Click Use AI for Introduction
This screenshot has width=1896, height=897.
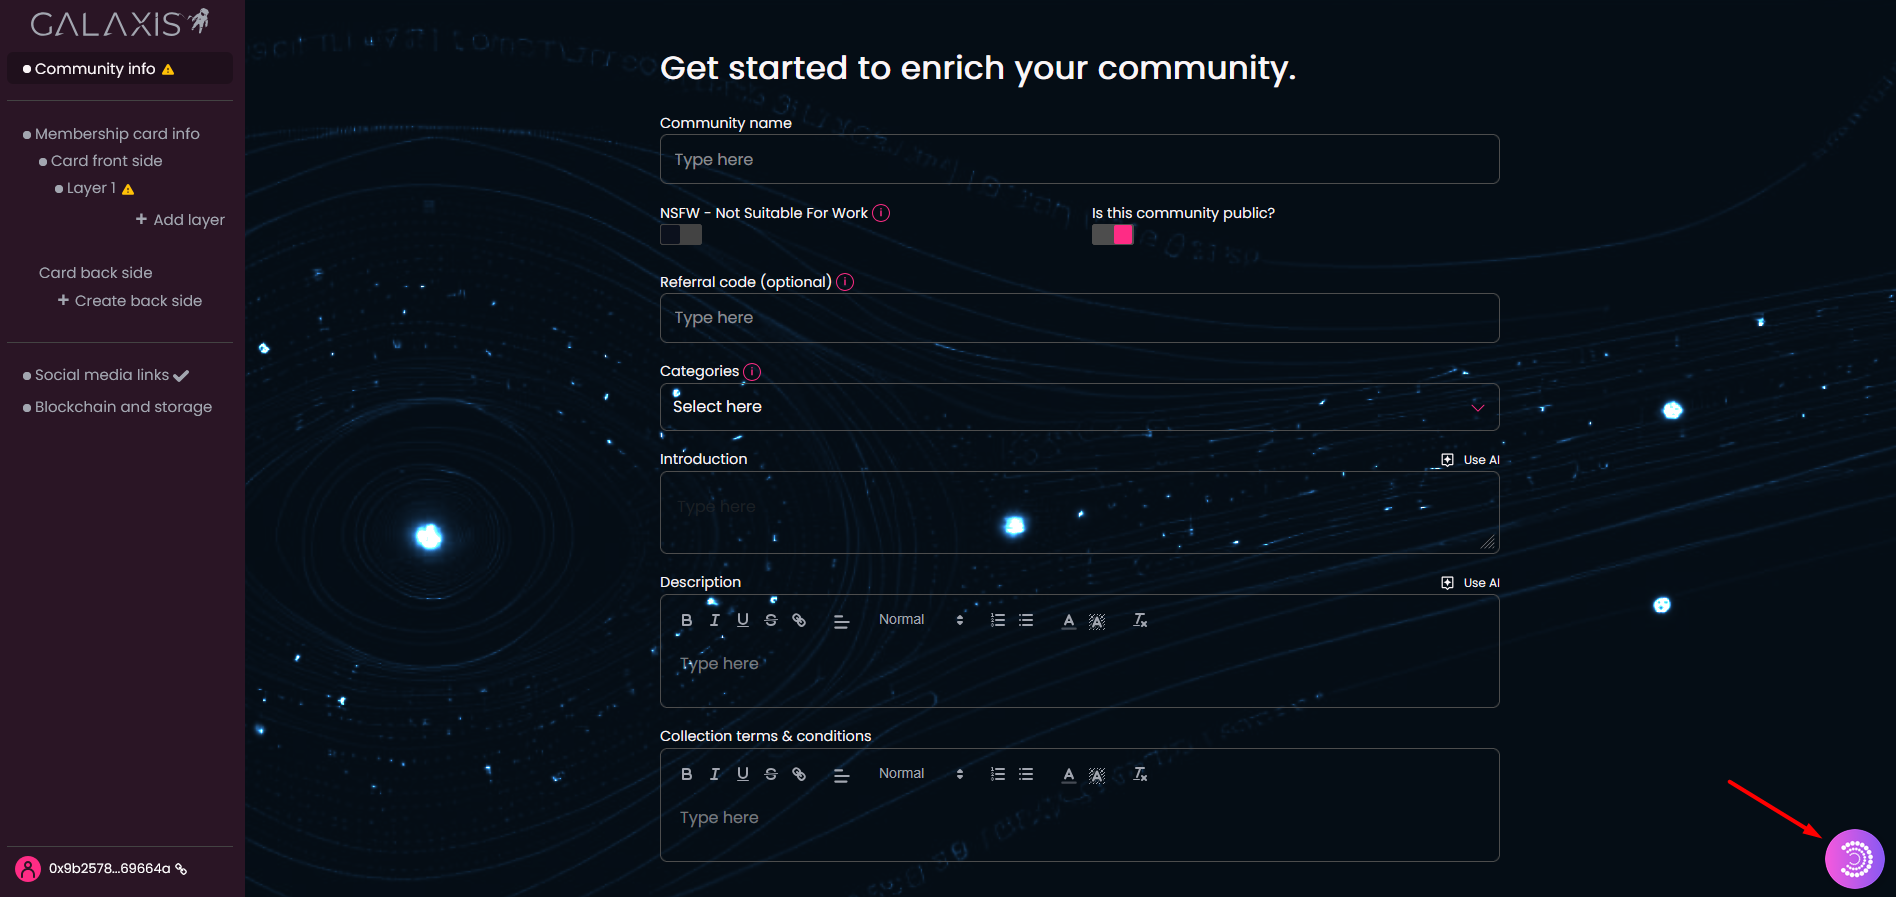1470,460
